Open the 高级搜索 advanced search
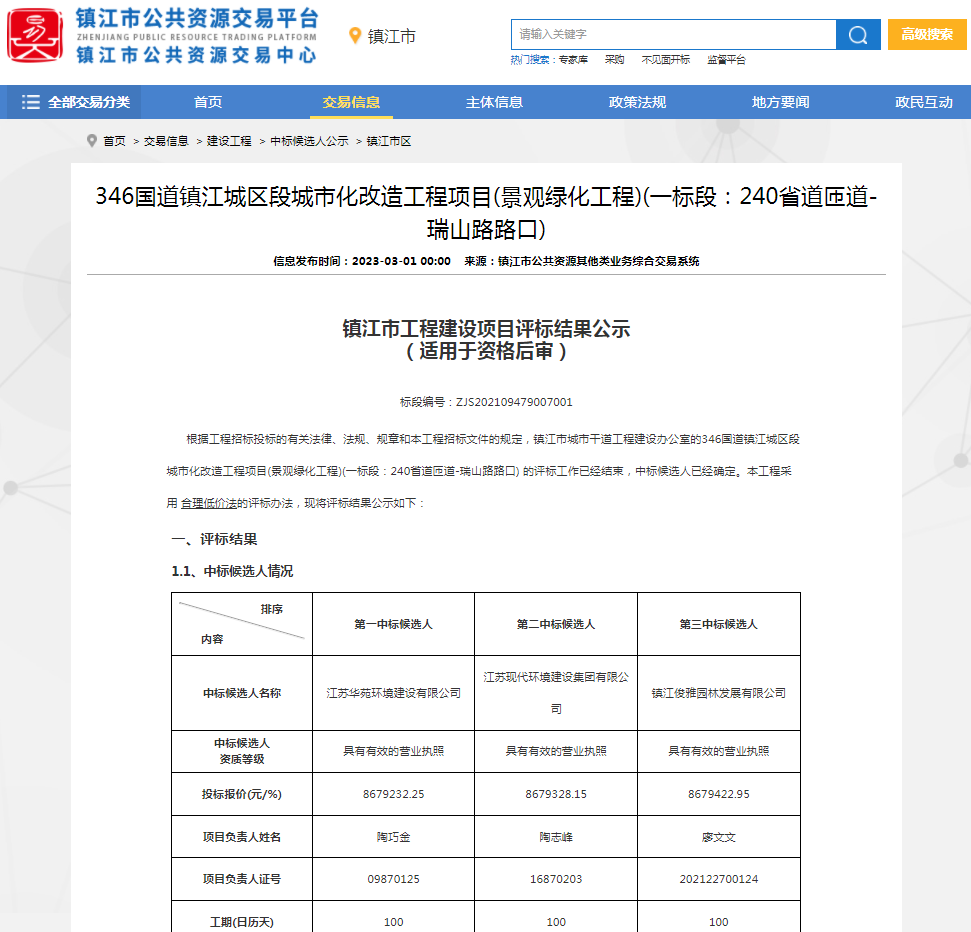Screen dimensions: 971x932 [x=927, y=35]
